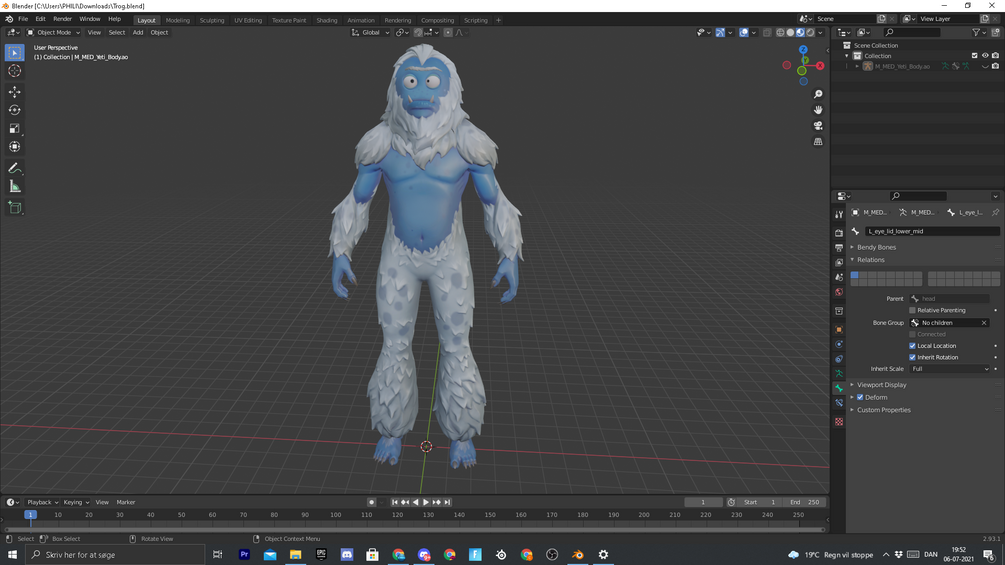Toggle X-ray mode
Viewport: 1005px width, 565px height.
click(767, 33)
